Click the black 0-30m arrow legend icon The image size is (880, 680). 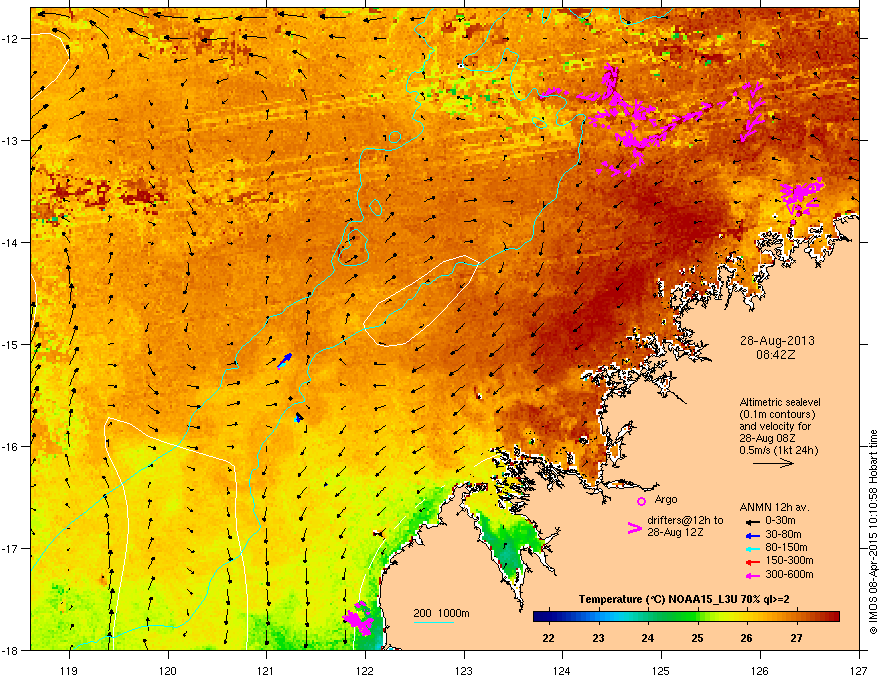coord(751,521)
